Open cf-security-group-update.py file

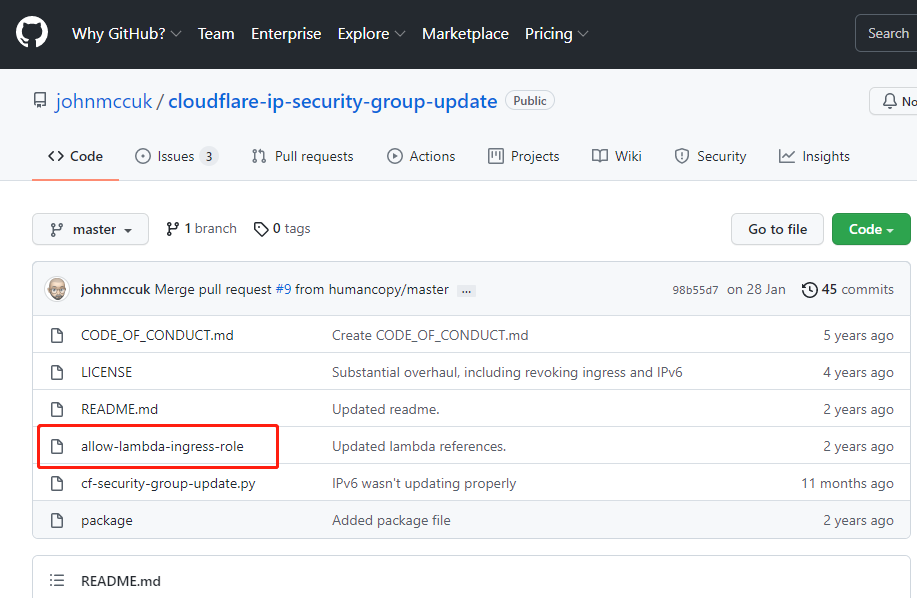[168, 483]
